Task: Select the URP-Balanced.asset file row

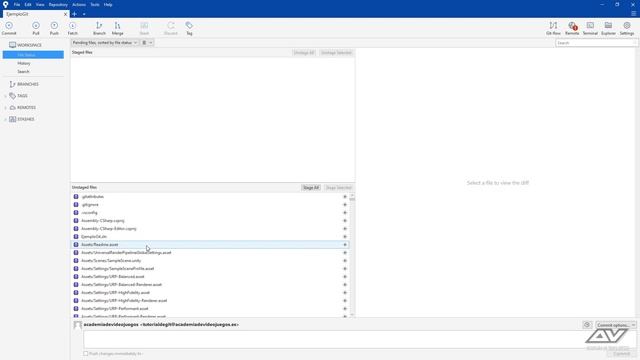Action: coord(210,277)
